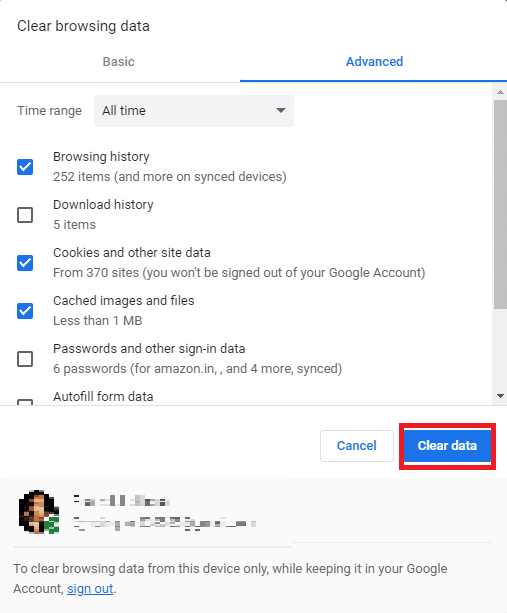Image resolution: width=507 pixels, height=613 pixels.
Task: Tick the Autofill form data checkbox
Action: coord(25,402)
